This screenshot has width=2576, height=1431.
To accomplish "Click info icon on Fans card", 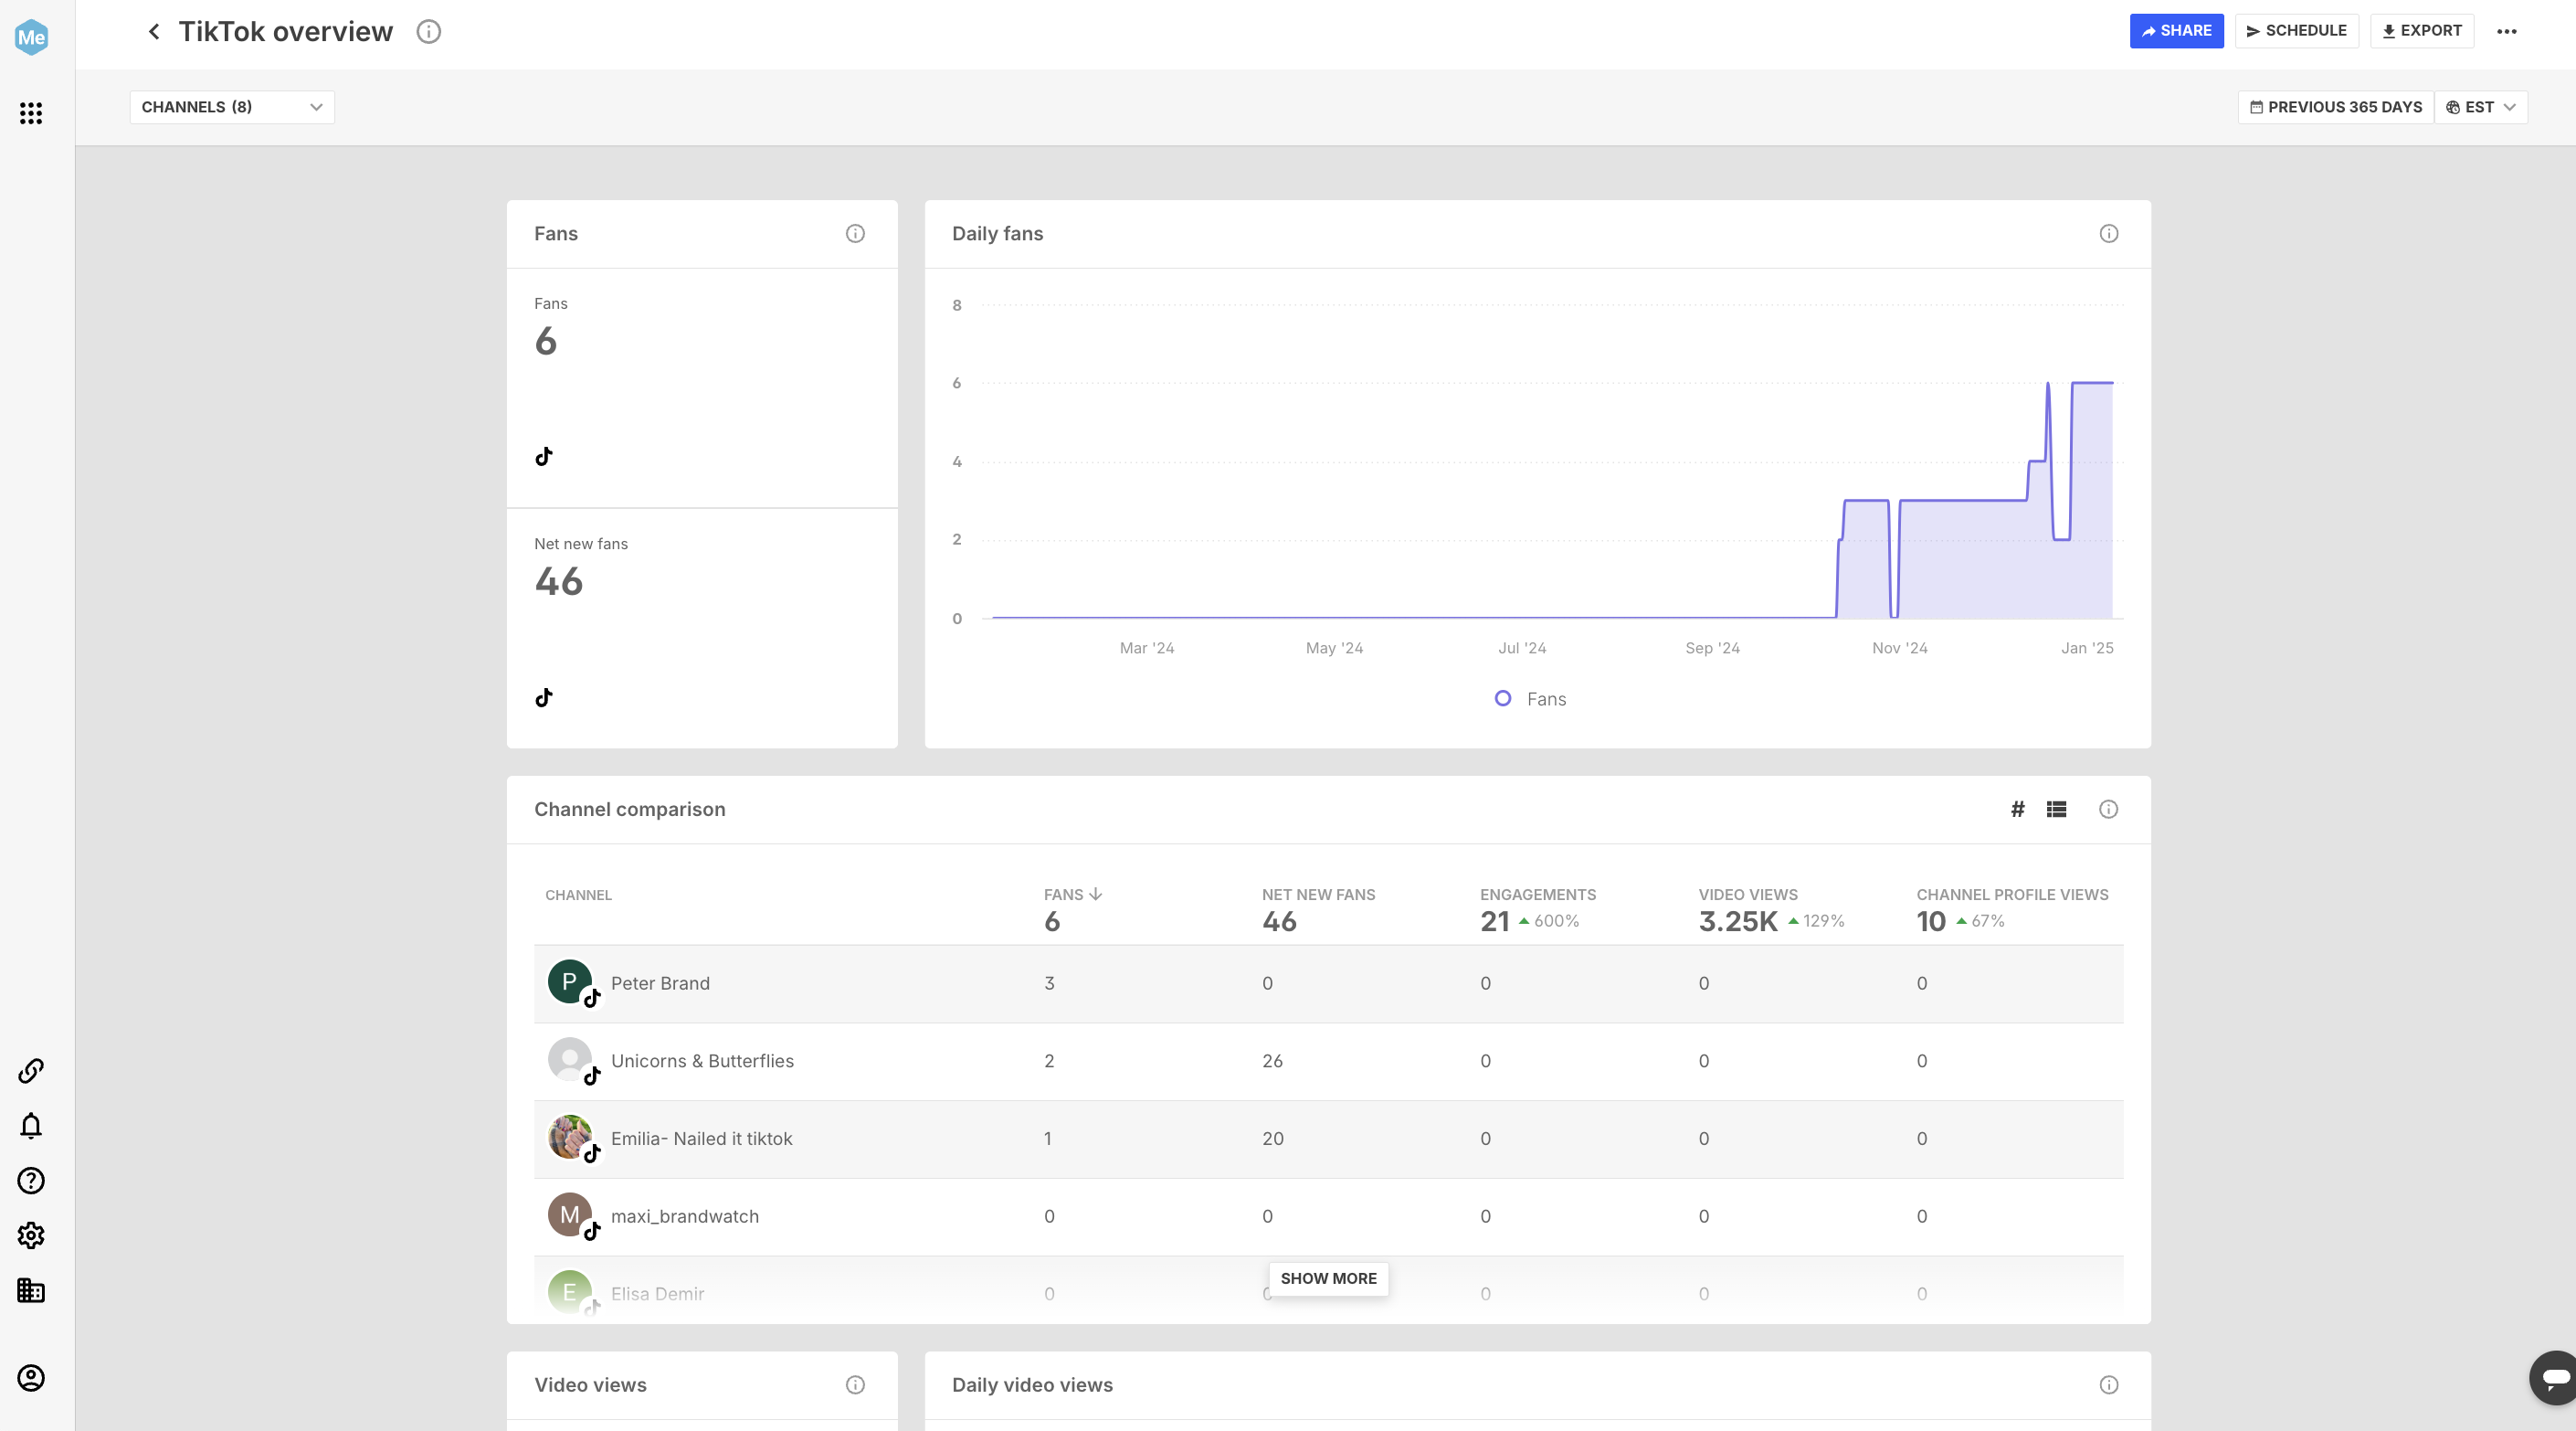I will tap(855, 234).
